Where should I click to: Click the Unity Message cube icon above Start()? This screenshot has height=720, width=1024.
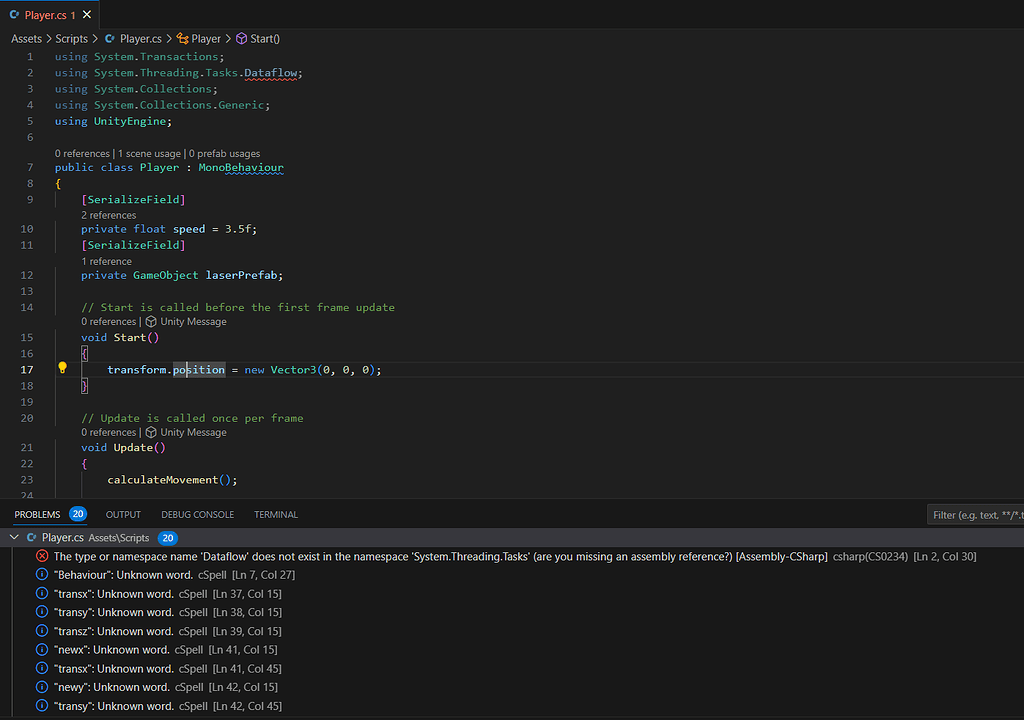[x=151, y=322]
